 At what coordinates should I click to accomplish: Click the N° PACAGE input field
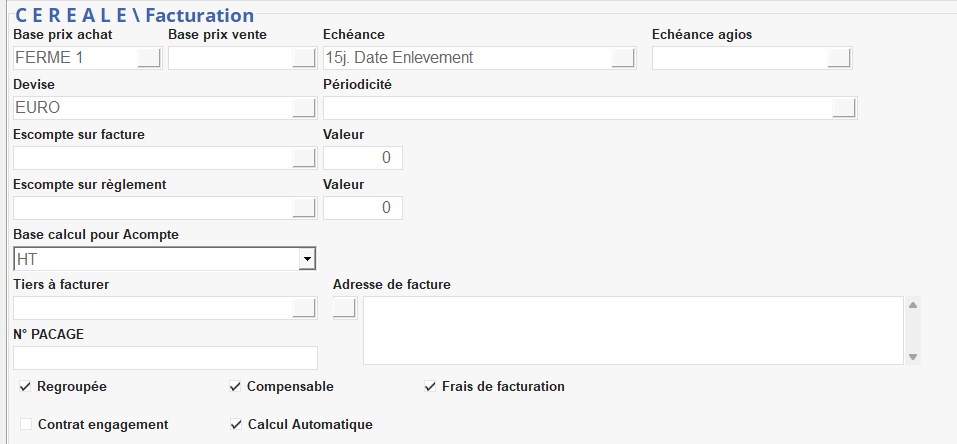[165, 358]
